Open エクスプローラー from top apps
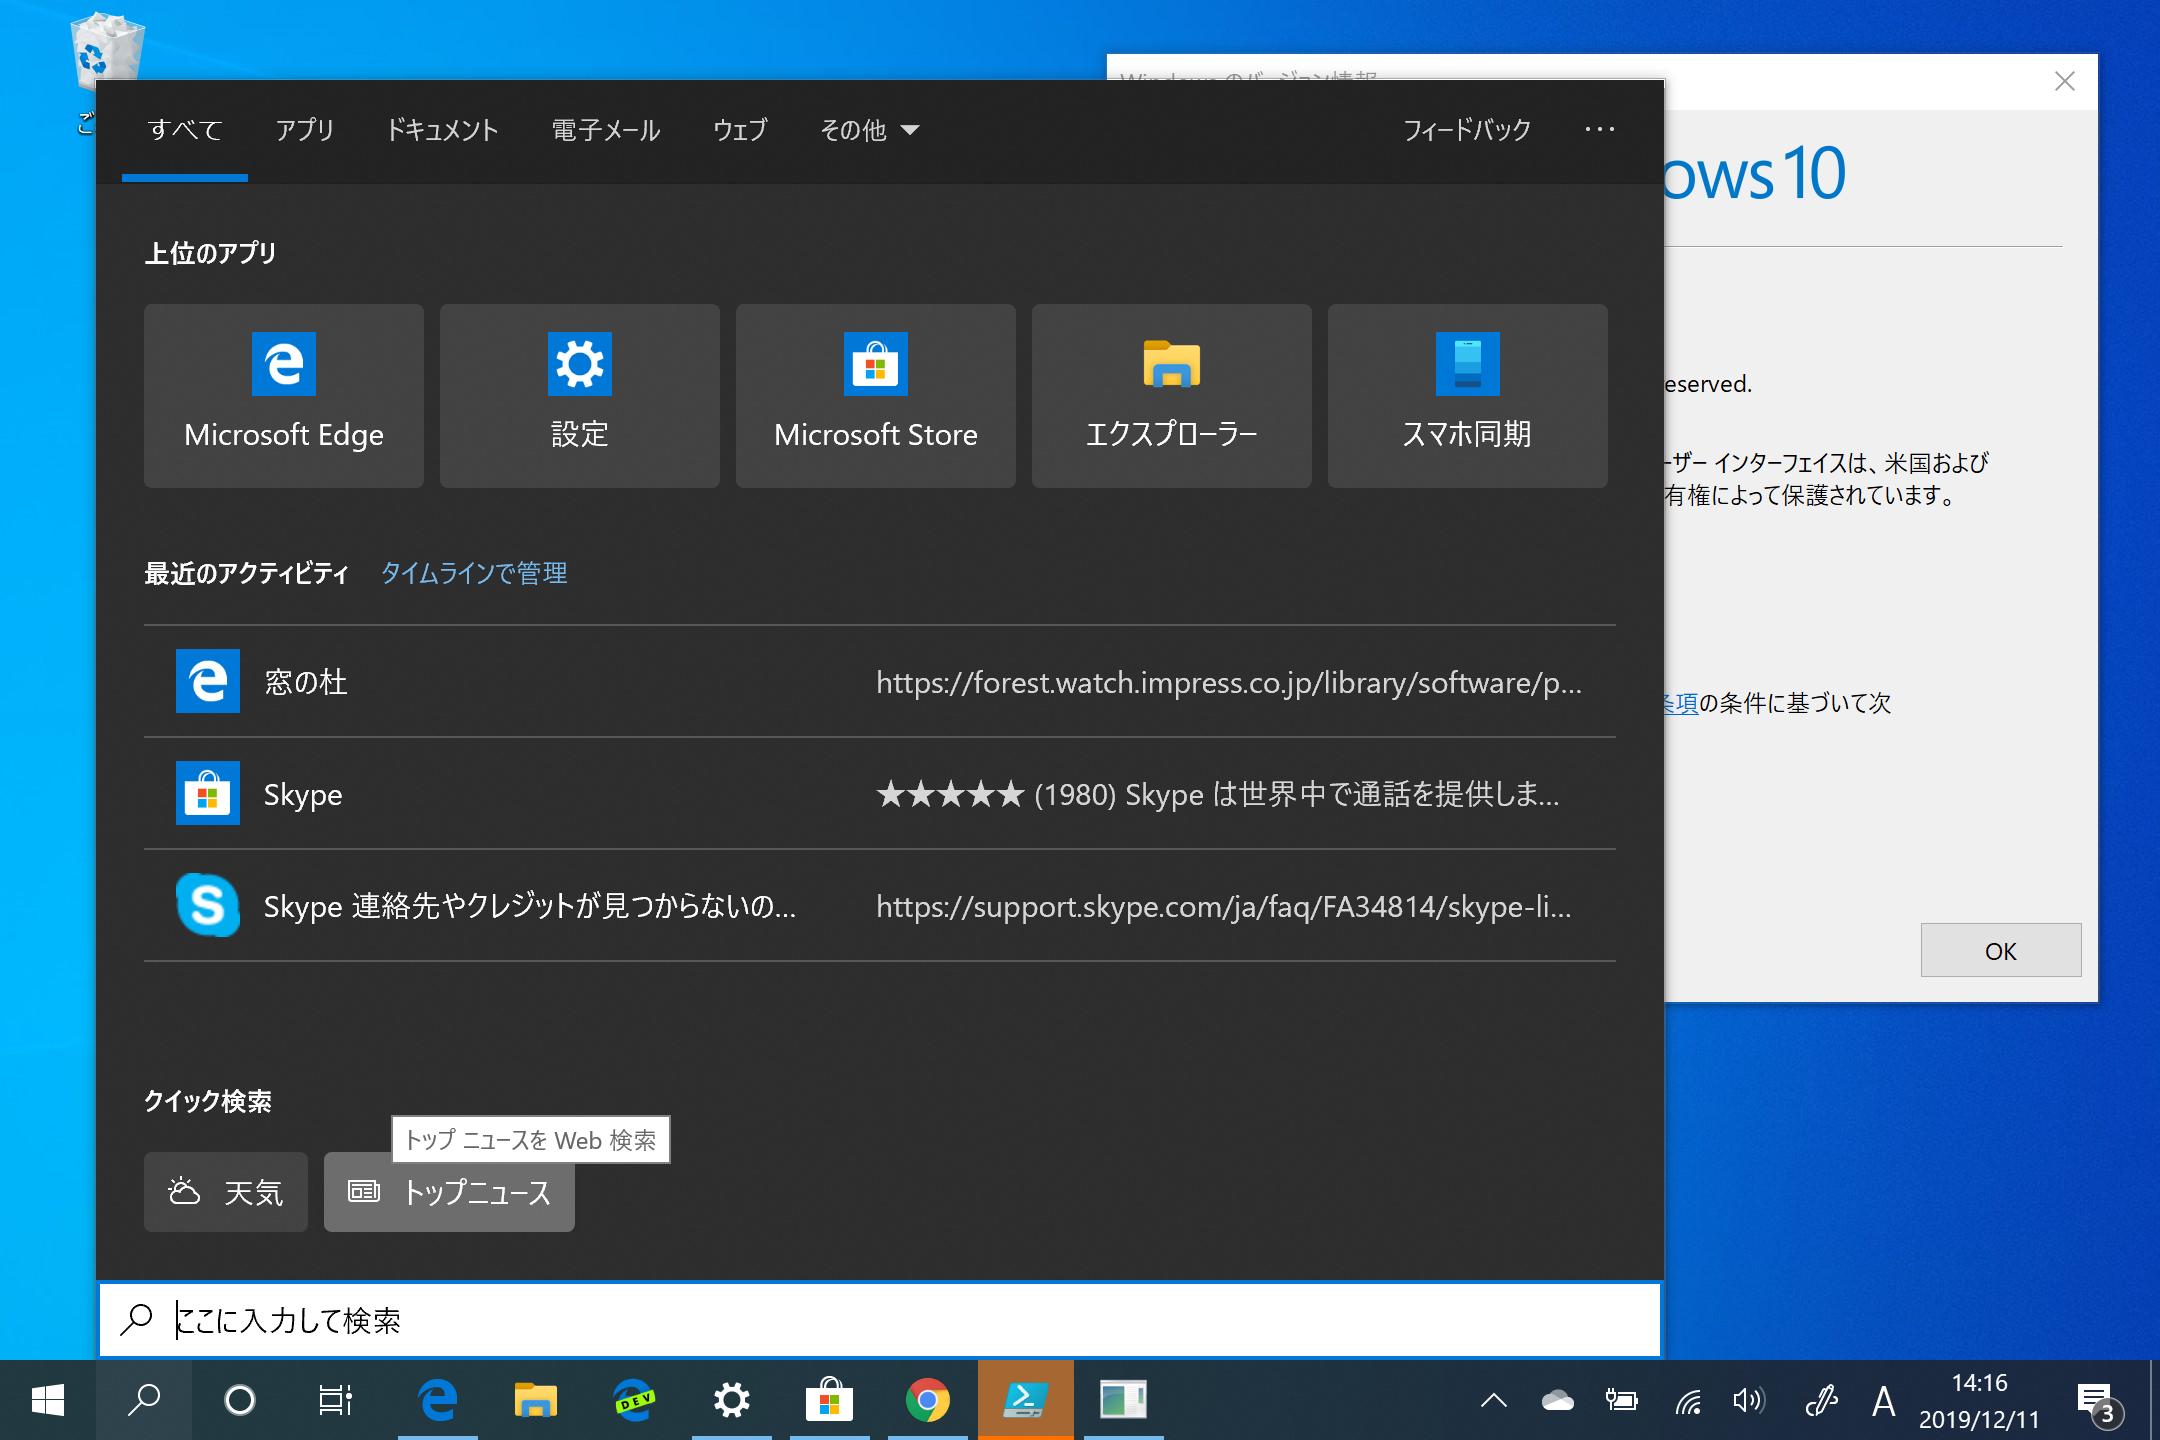Screen dimensions: 2160x1440 point(1171,395)
